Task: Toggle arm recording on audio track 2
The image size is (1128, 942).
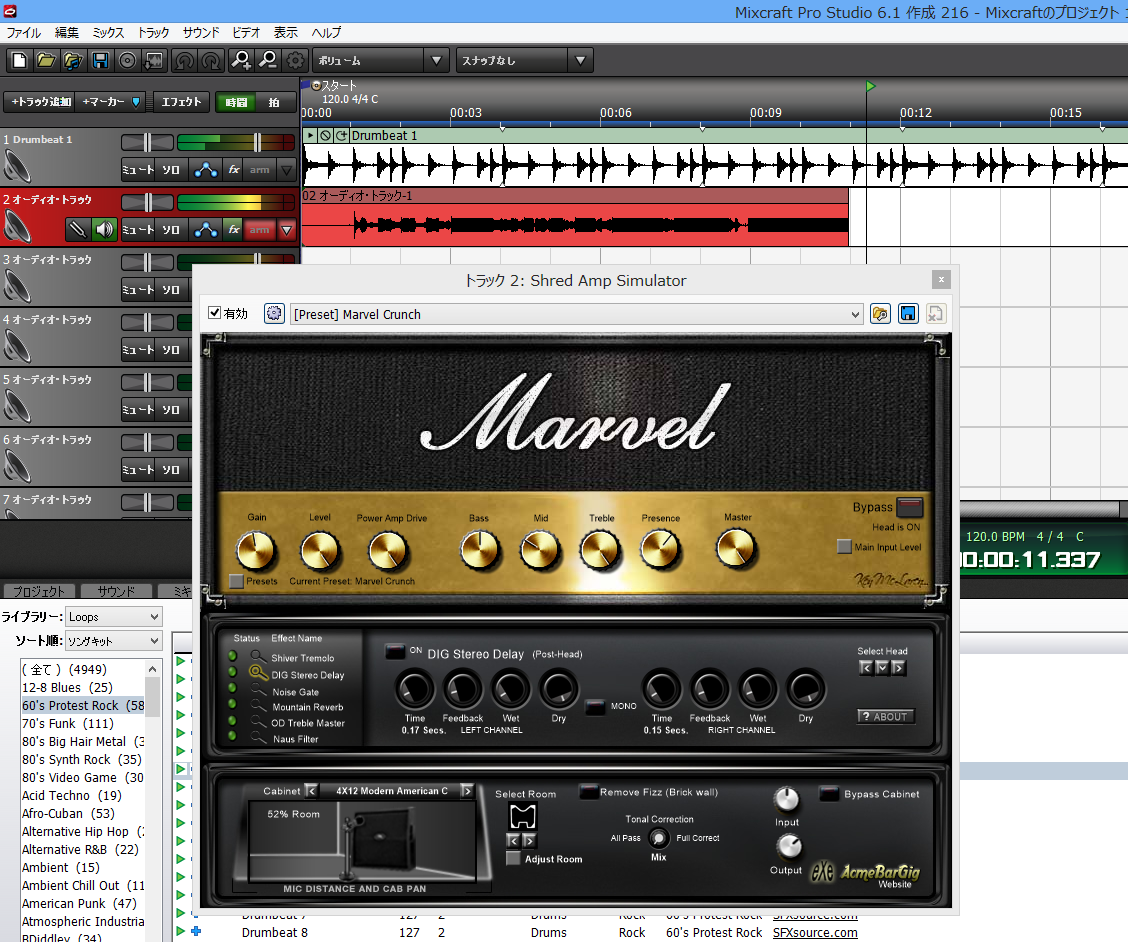Action: (x=260, y=230)
